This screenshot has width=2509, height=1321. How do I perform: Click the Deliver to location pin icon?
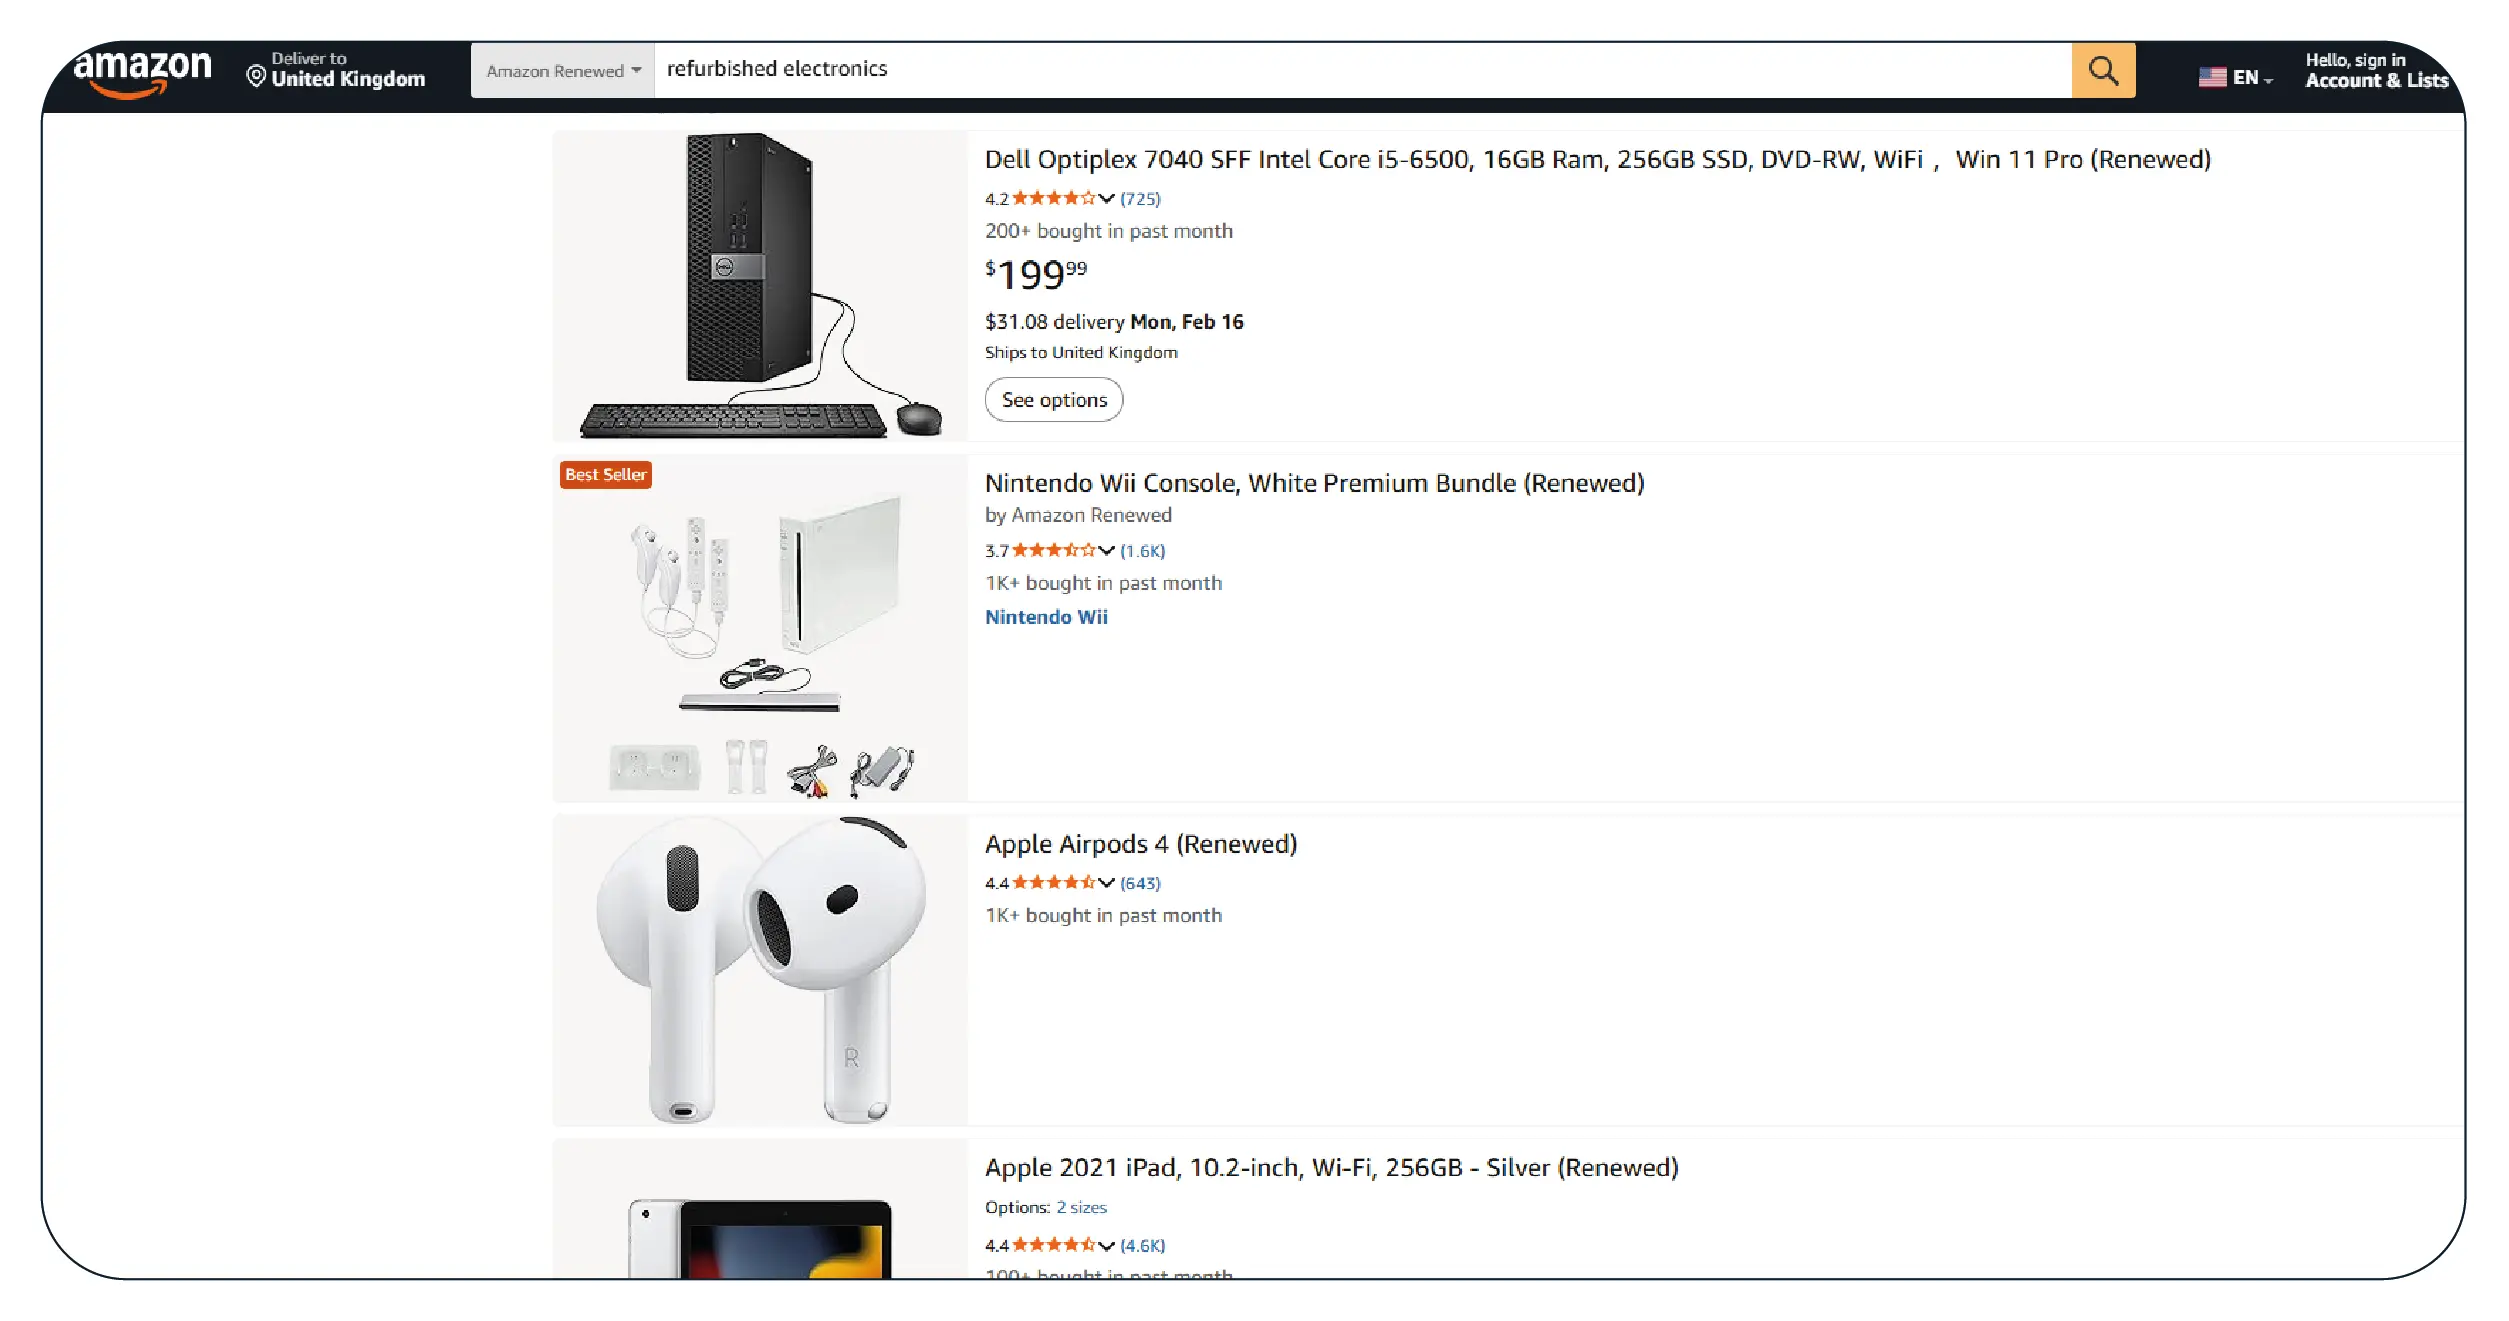(256, 77)
